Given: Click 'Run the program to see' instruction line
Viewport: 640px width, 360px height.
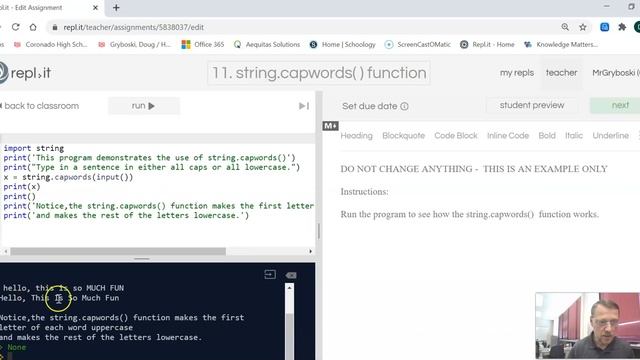Looking at the screenshot, I should coord(469,214).
